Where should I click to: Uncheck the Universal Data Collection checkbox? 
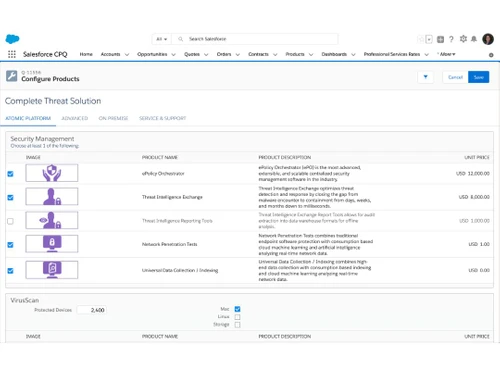(x=10, y=271)
